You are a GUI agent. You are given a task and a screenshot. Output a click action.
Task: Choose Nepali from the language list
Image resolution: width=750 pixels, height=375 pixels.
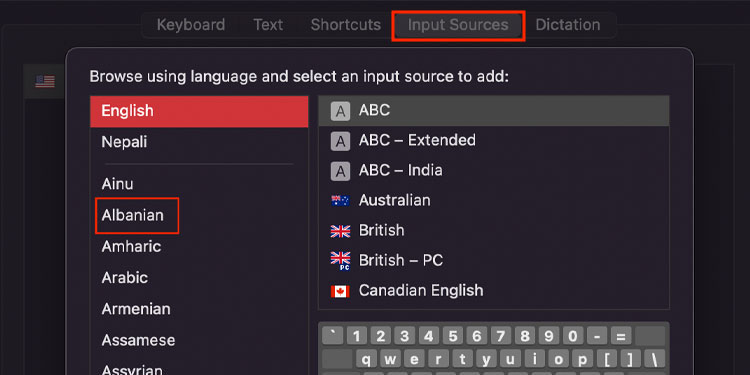coord(199,142)
